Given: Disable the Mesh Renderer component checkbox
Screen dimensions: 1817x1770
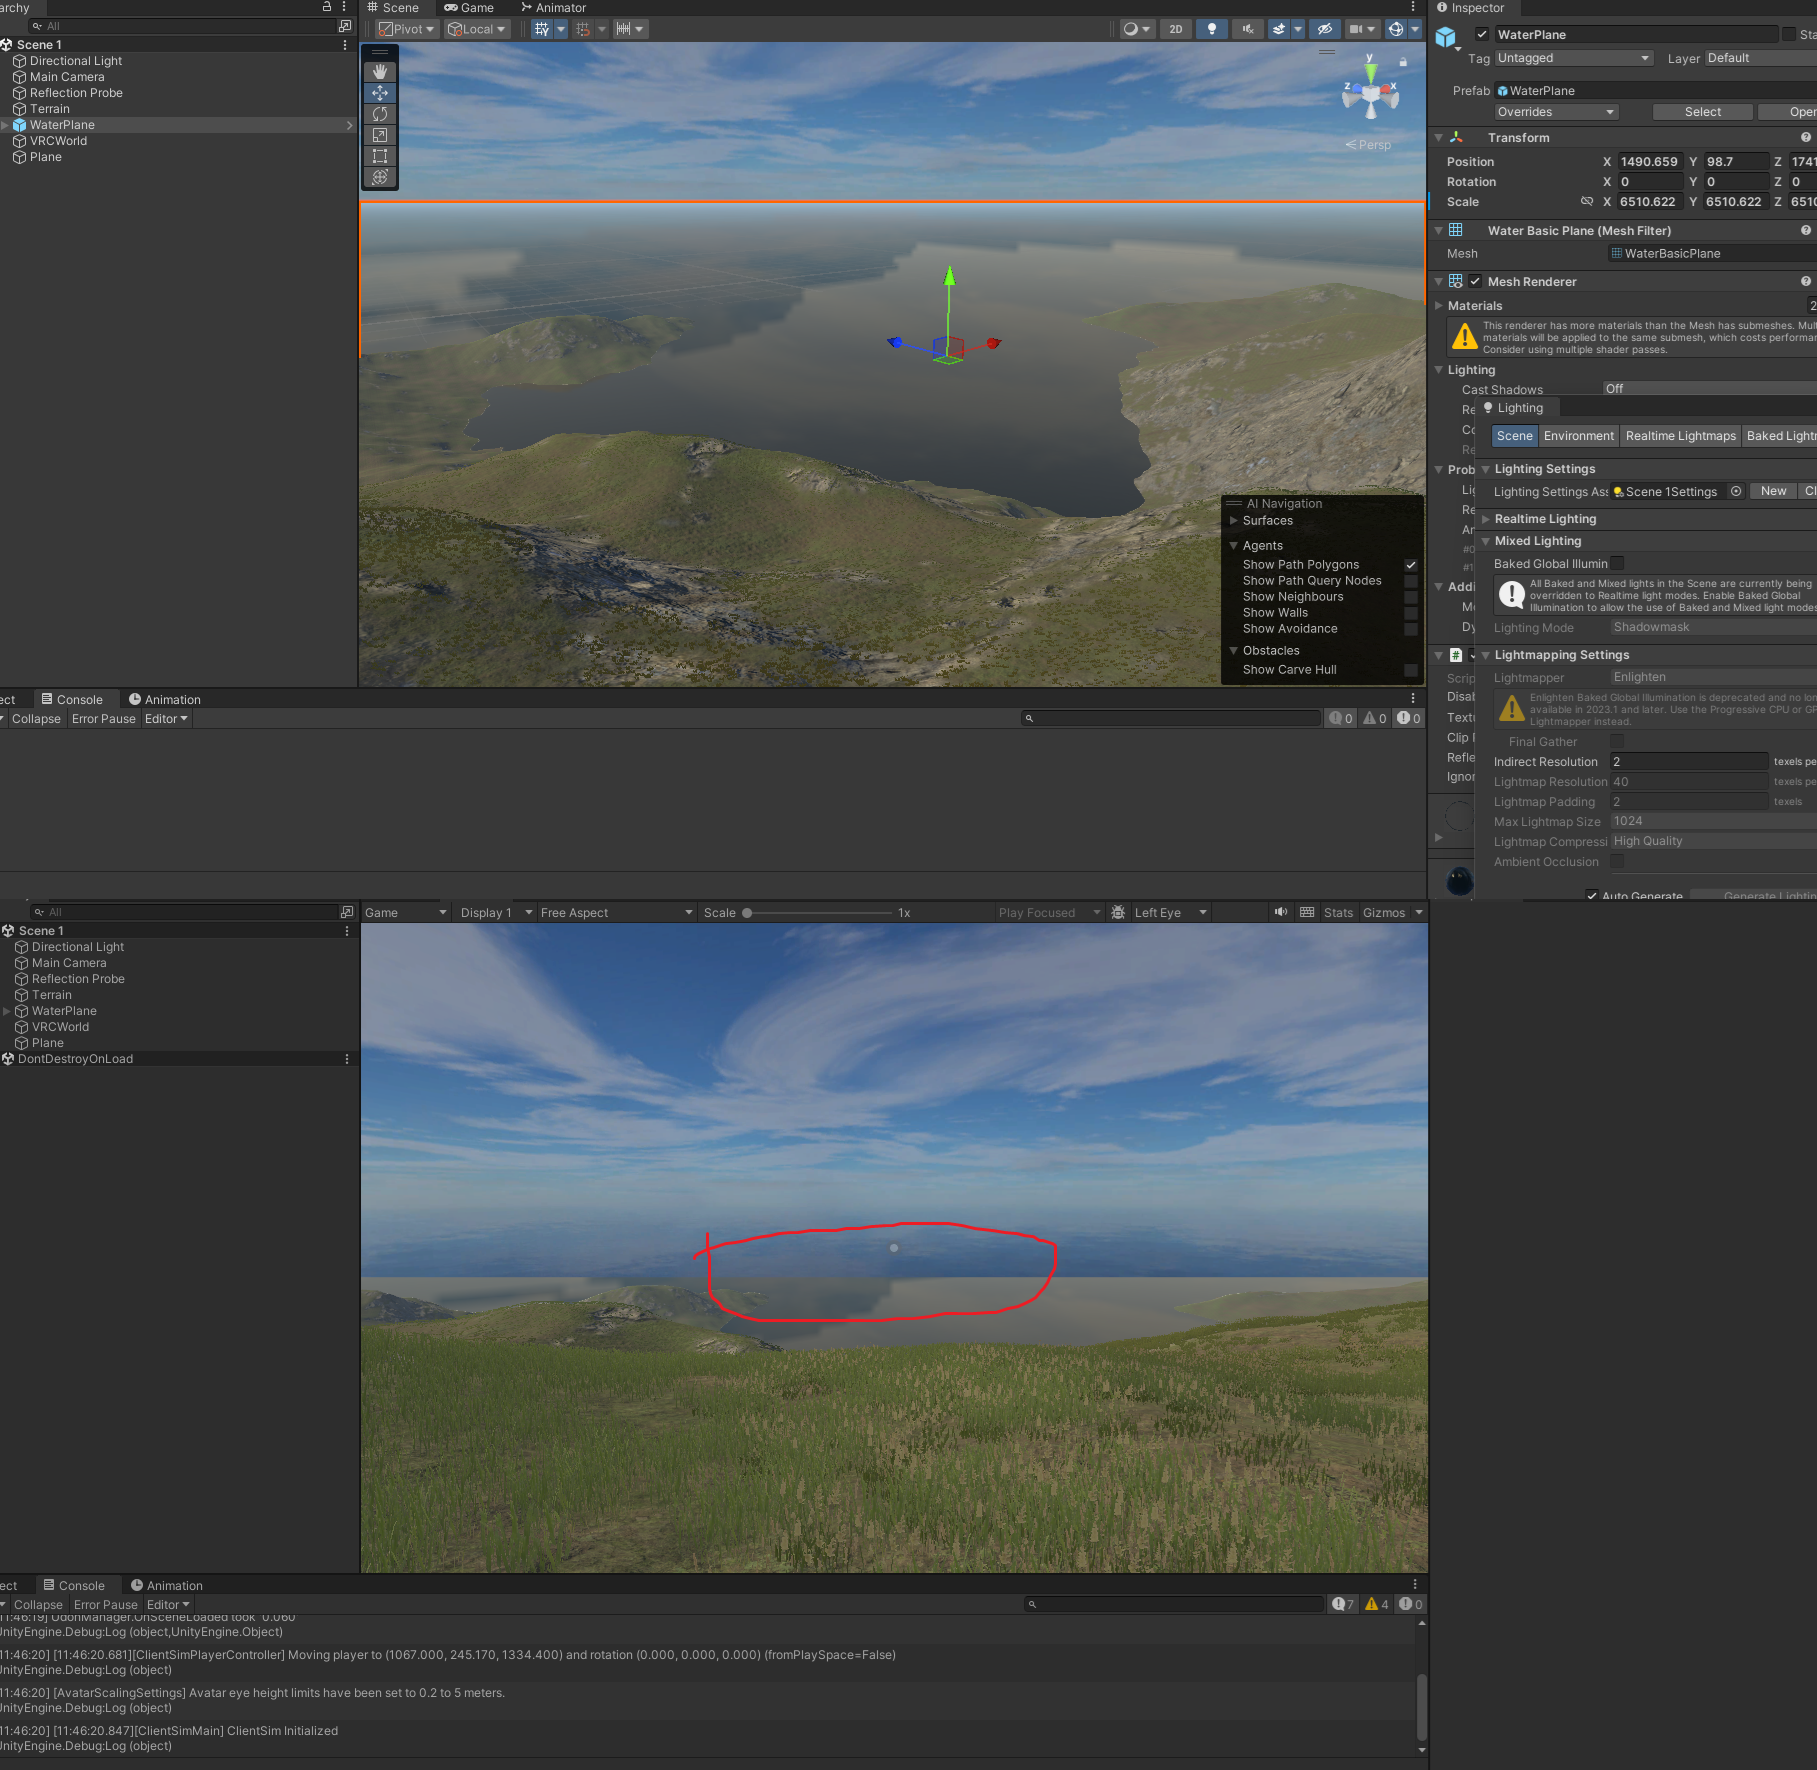Looking at the screenshot, I should coord(1475,282).
